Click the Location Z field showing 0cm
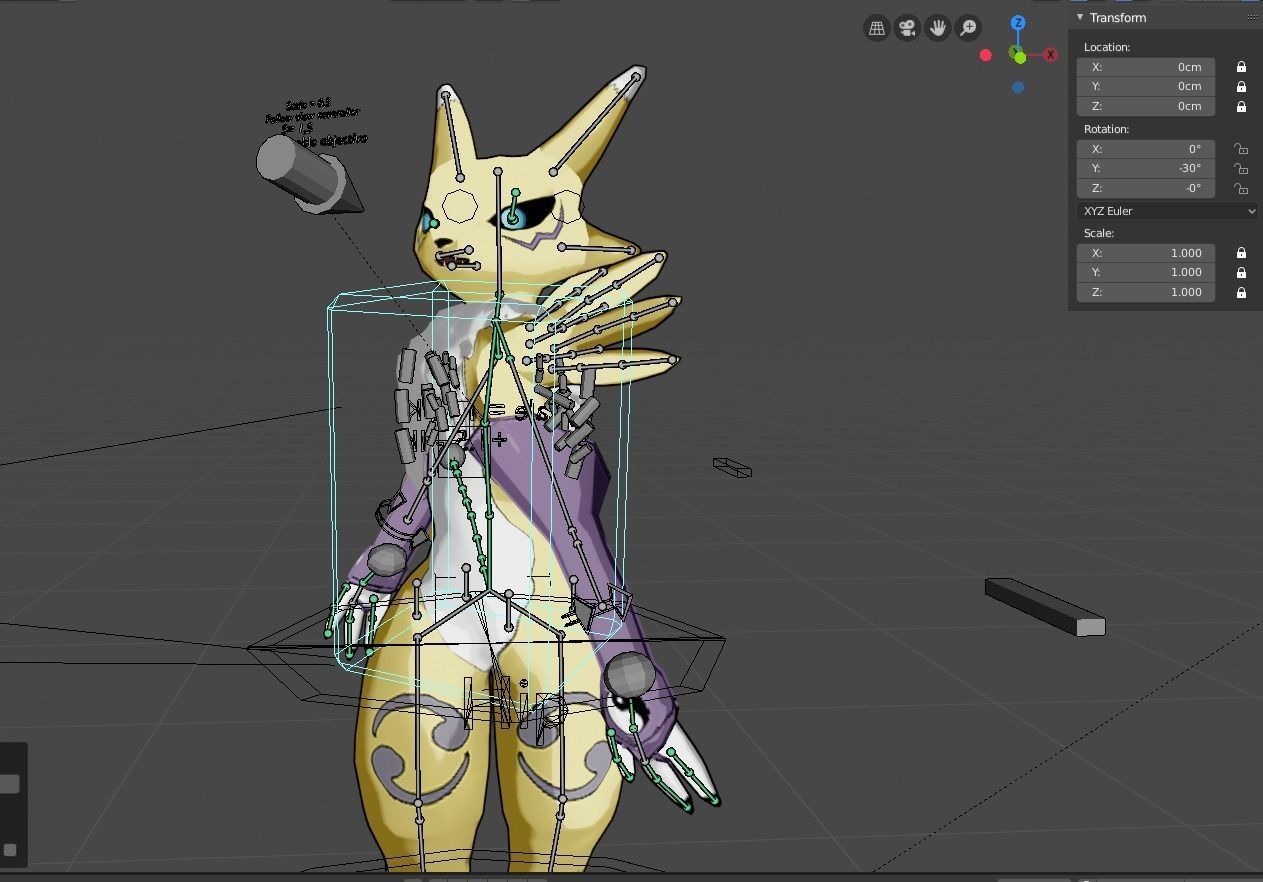The image size is (1263, 882). [x=1146, y=106]
